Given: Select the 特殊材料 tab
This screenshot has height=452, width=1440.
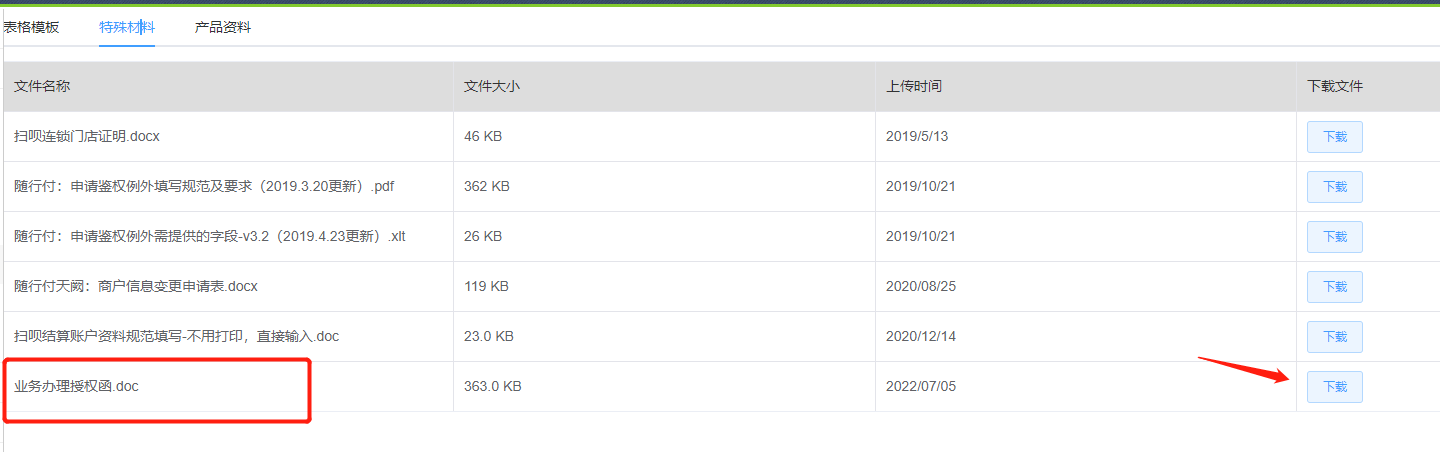Looking at the screenshot, I should click(126, 27).
